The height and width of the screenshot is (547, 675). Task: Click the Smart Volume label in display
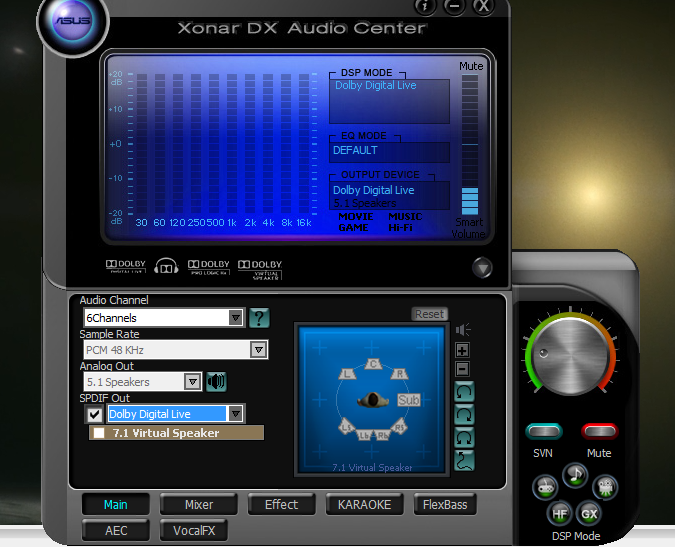pos(469,228)
